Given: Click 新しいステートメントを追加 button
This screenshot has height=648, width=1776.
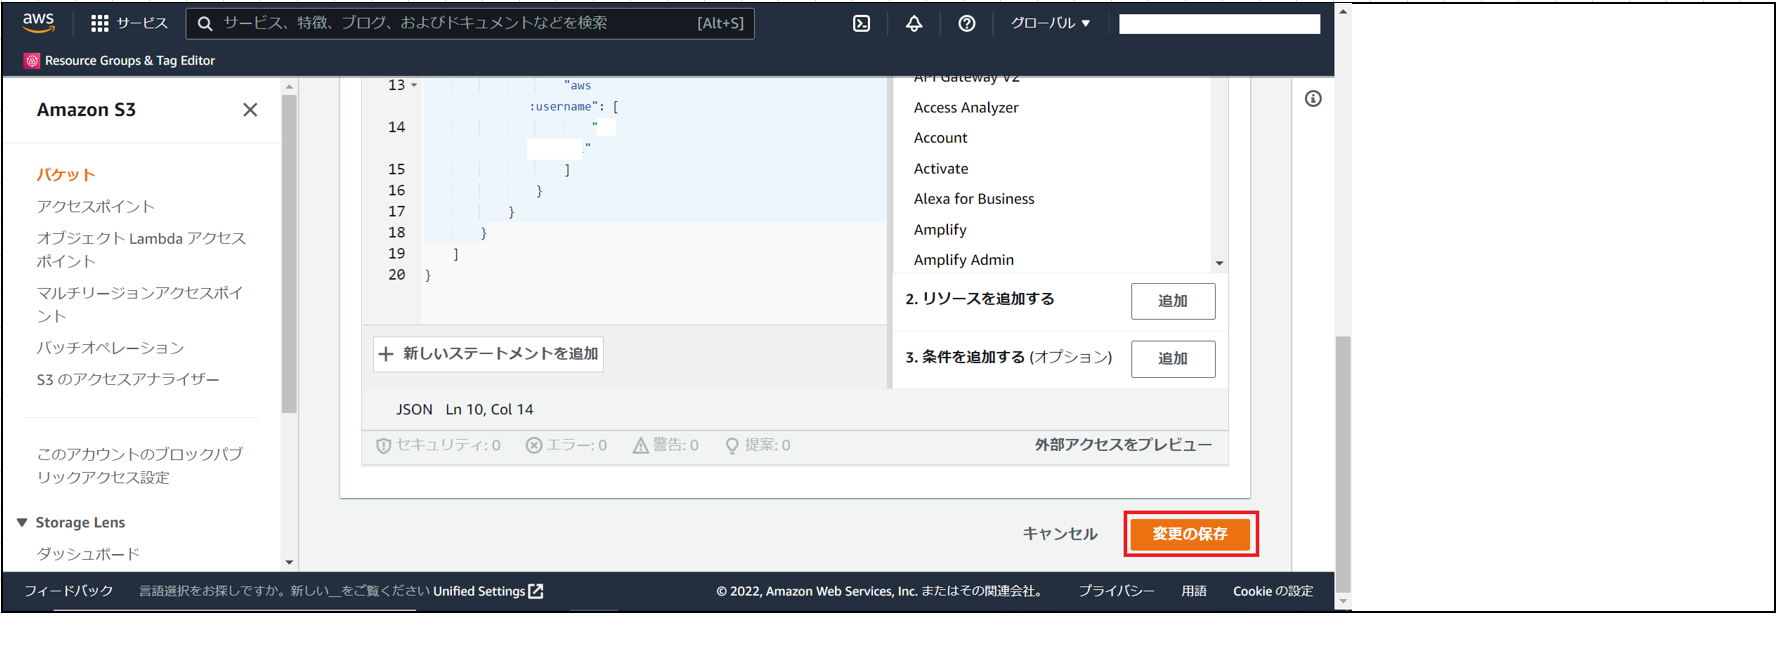Looking at the screenshot, I should (x=488, y=354).
